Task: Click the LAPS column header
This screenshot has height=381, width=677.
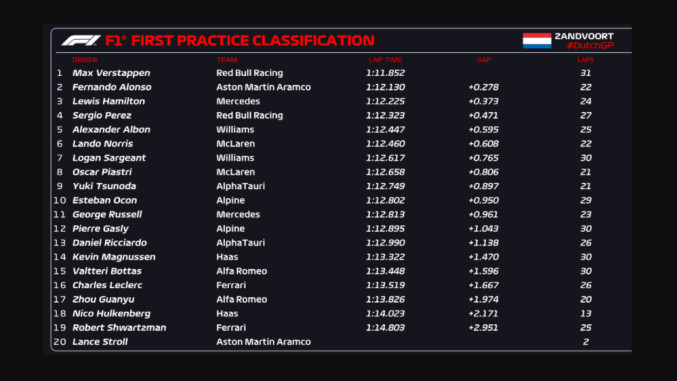Action: (x=585, y=60)
